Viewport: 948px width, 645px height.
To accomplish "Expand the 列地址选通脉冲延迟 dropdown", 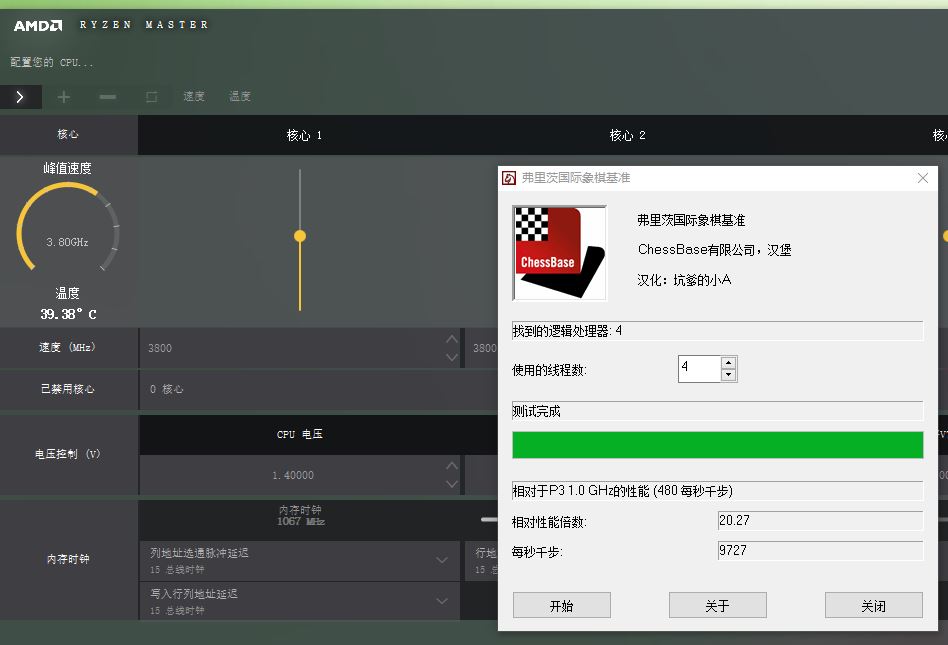I will coord(441,561).
